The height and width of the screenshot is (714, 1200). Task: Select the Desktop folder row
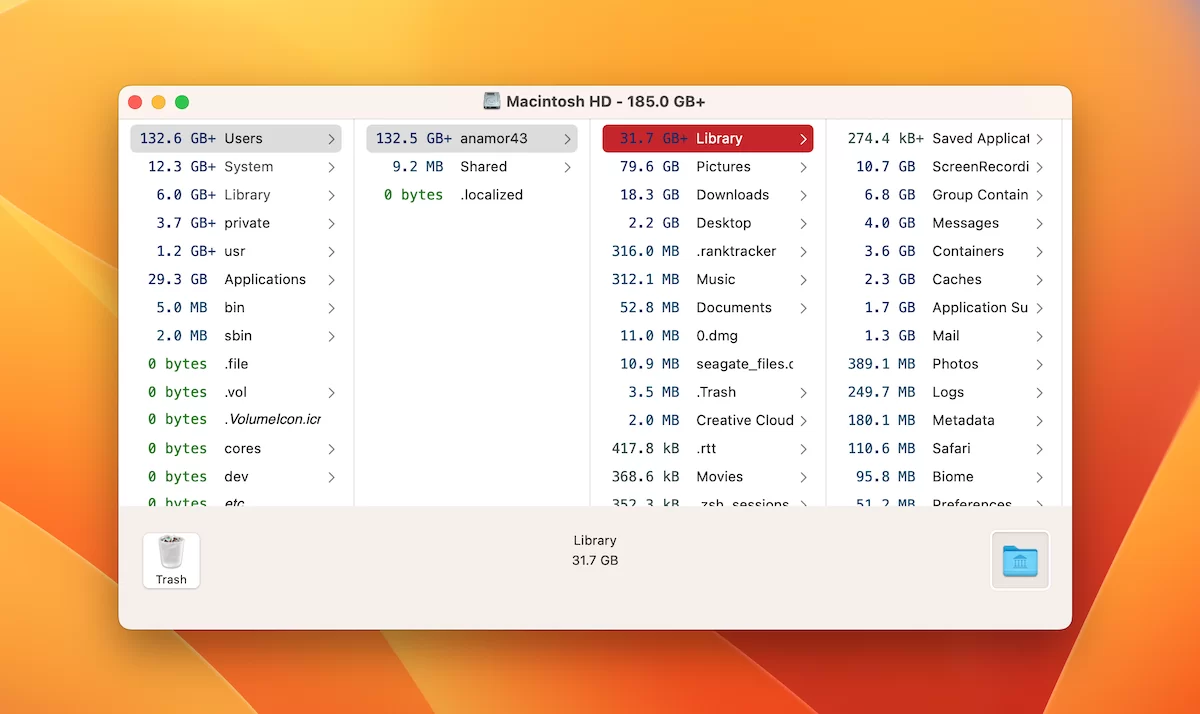point(708,223)
